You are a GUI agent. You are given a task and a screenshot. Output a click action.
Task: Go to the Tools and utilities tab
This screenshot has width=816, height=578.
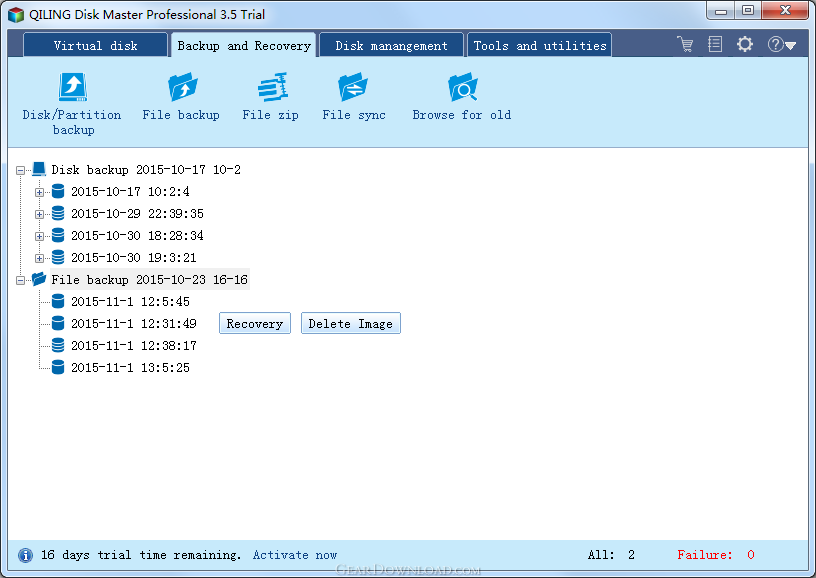(540, 45)
